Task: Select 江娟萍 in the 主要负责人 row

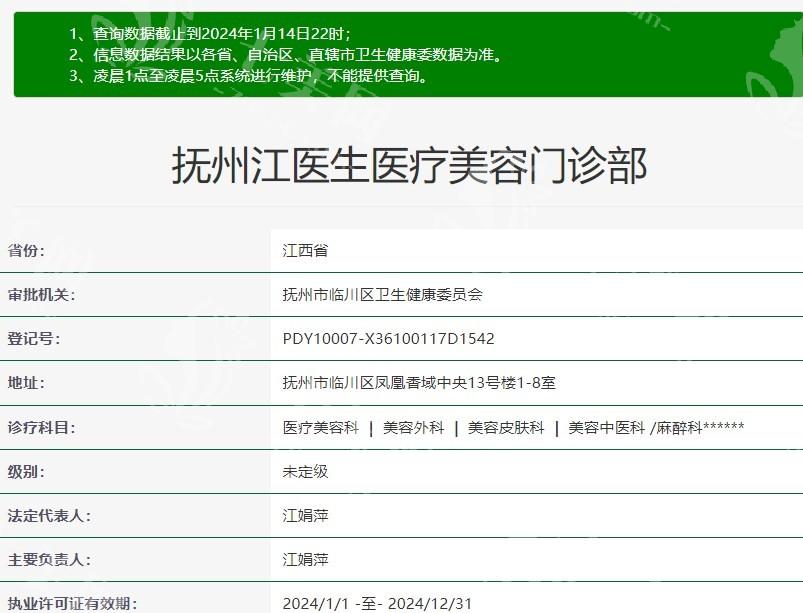Action: [305, 560]
